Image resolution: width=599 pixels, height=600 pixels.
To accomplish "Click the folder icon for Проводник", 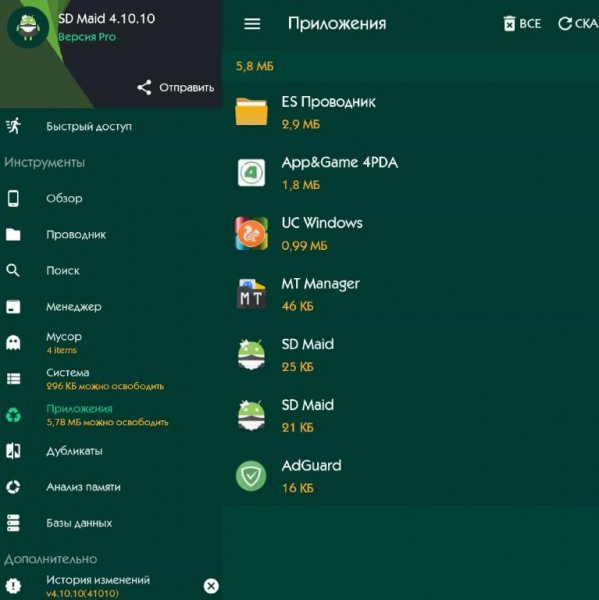I will [x=13, y=235].
